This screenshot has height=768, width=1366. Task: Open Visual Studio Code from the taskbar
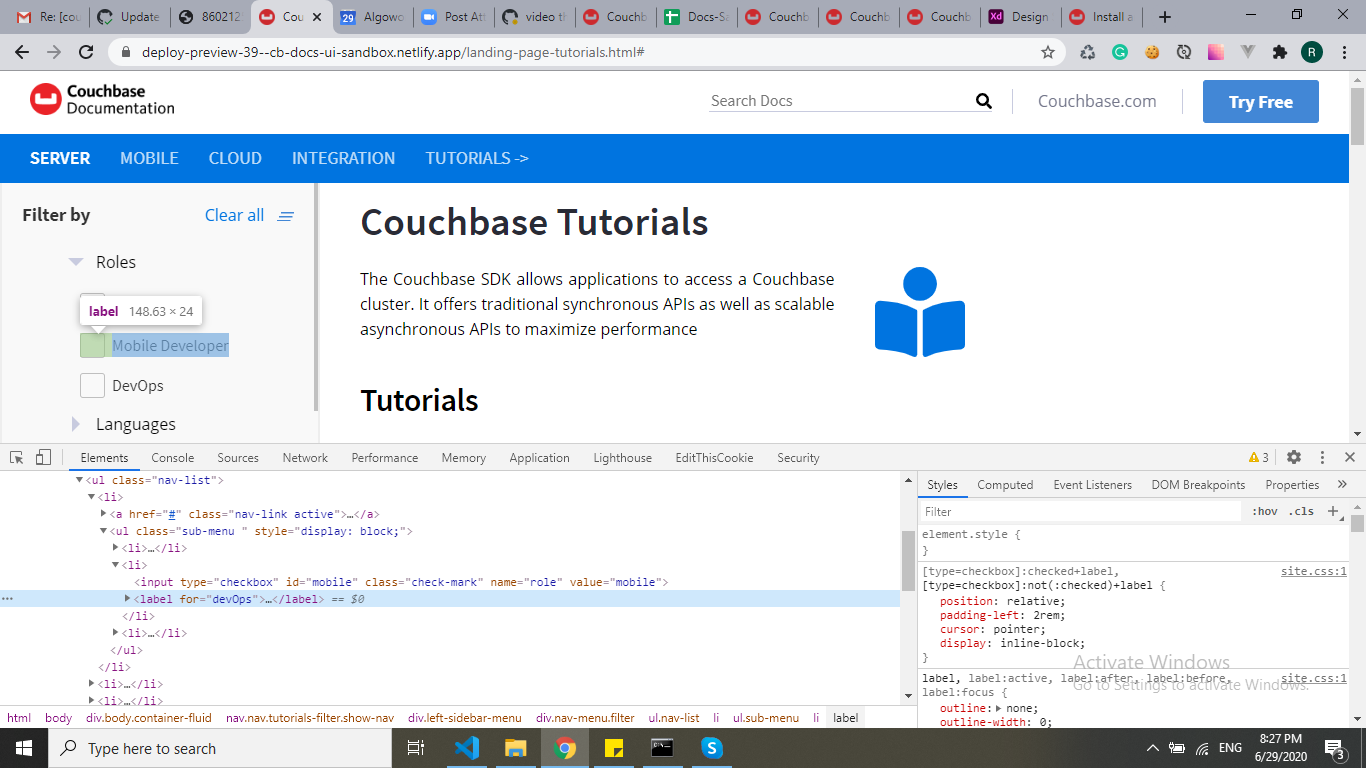[467, 748]
